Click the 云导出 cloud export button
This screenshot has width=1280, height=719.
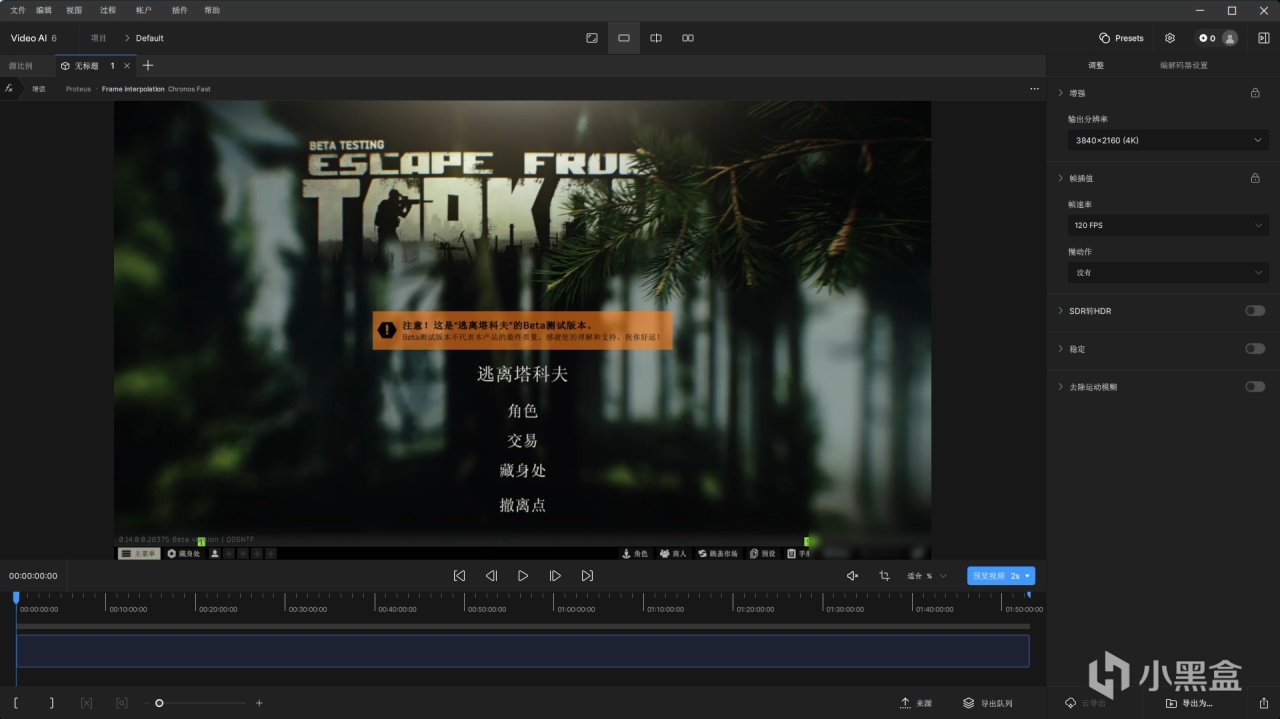[1086, 703]
